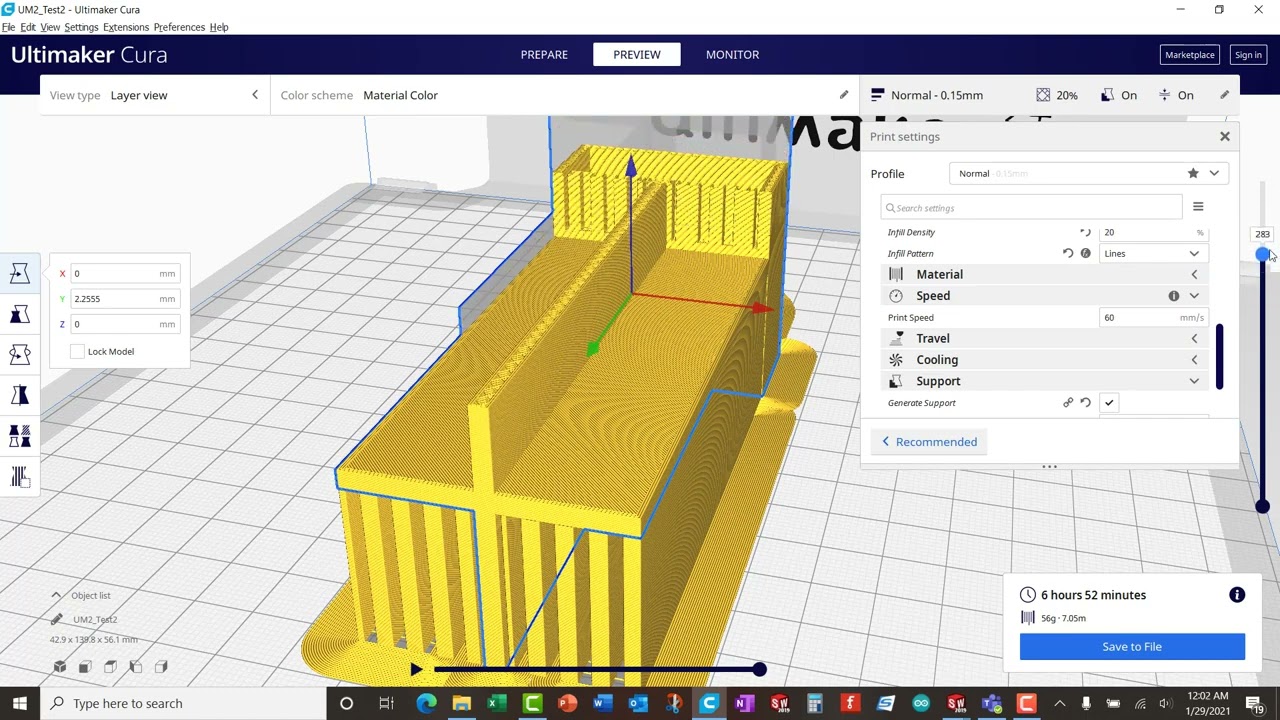This screenshot has height=720, width=1280.
Task: Expand the Cooling settings section
Action: (x=1044, y=360)
